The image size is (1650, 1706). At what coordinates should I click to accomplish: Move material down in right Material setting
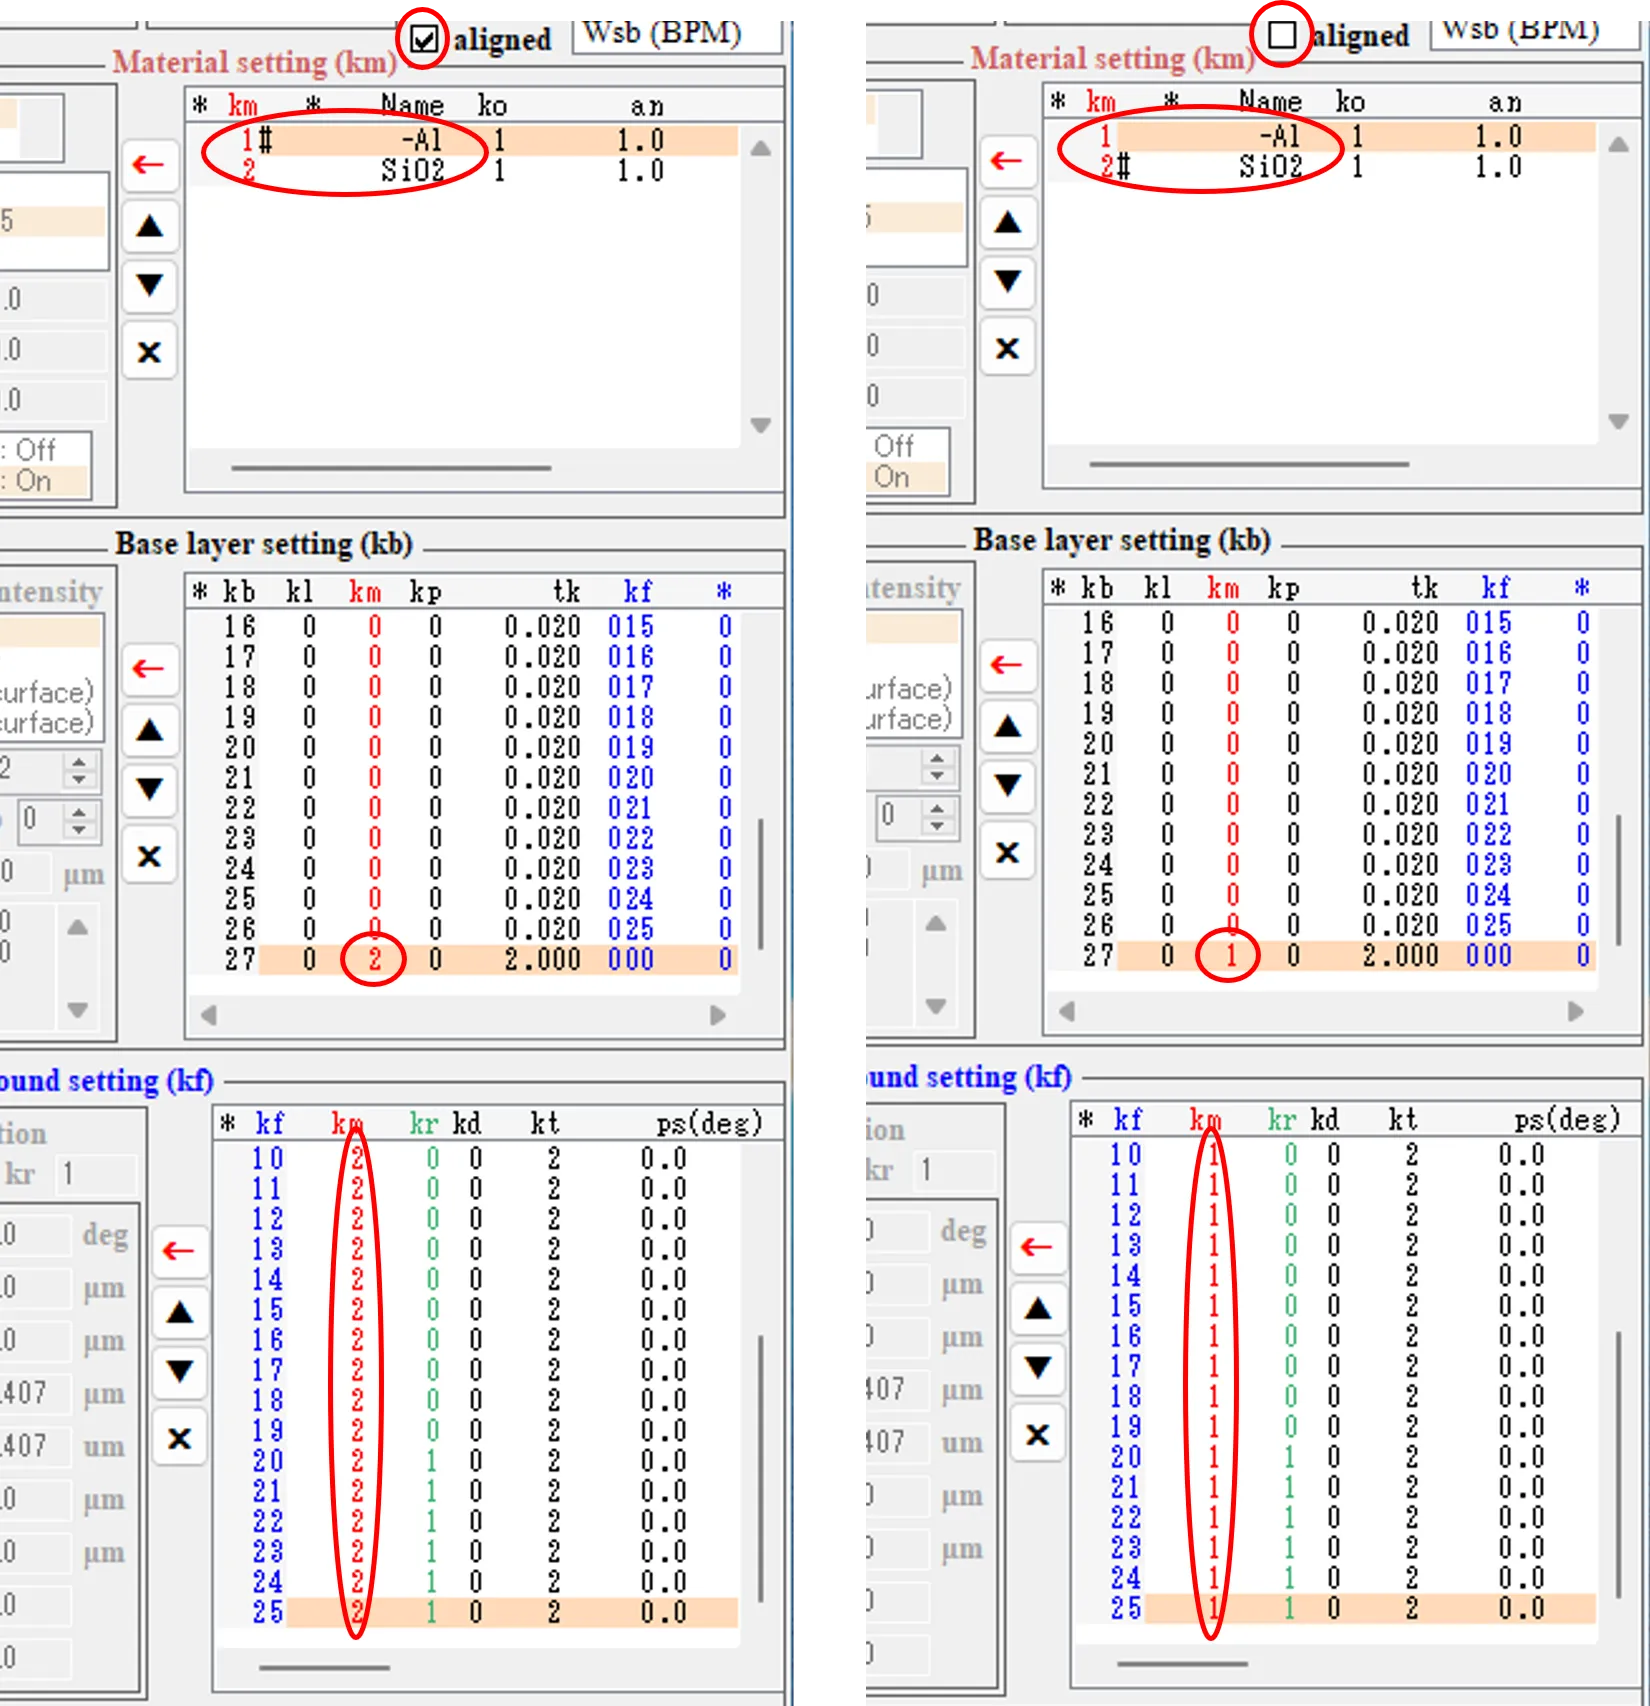1007,282
